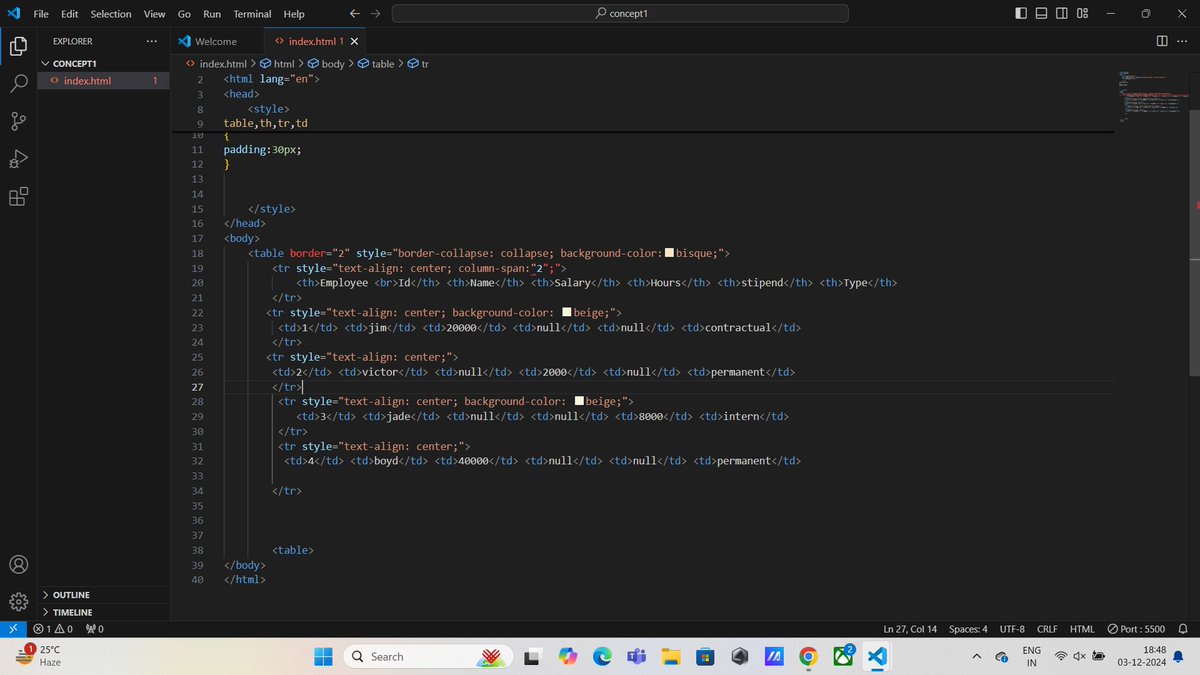Viewport: 1200px width, 675px height.
Task: Toggle the primary sidebar visibility
Action: click(1022, 13)
